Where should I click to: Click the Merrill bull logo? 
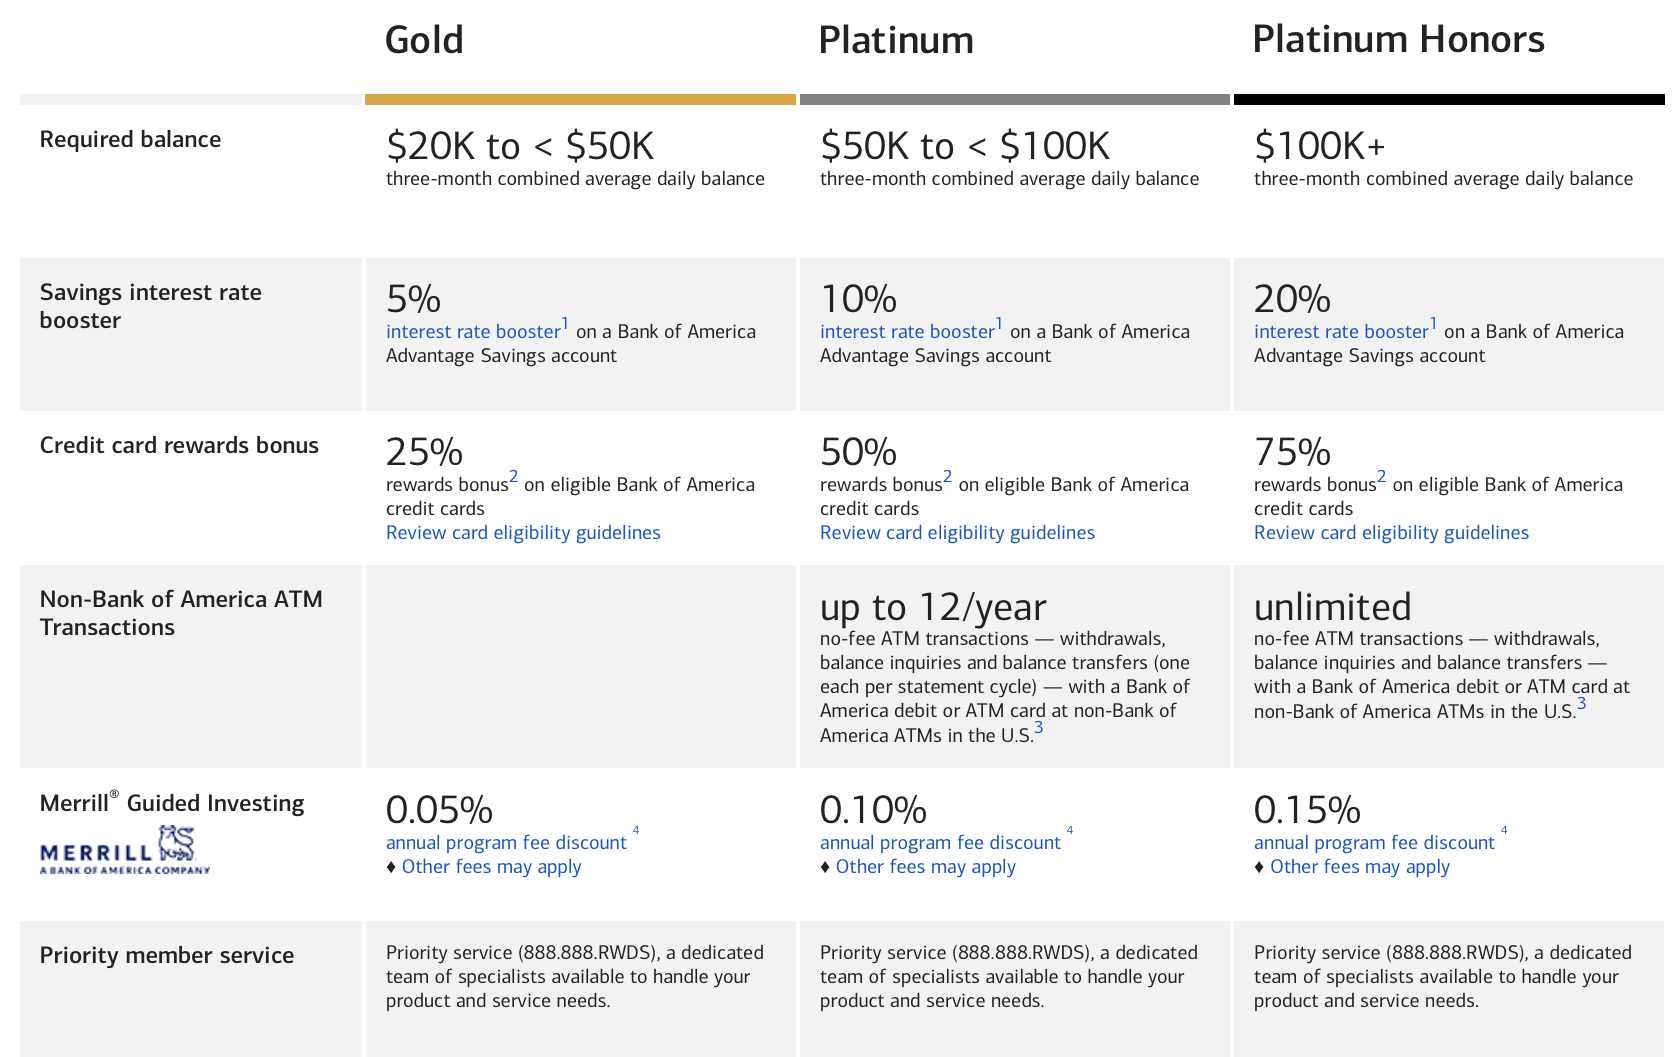pos(125,850)
